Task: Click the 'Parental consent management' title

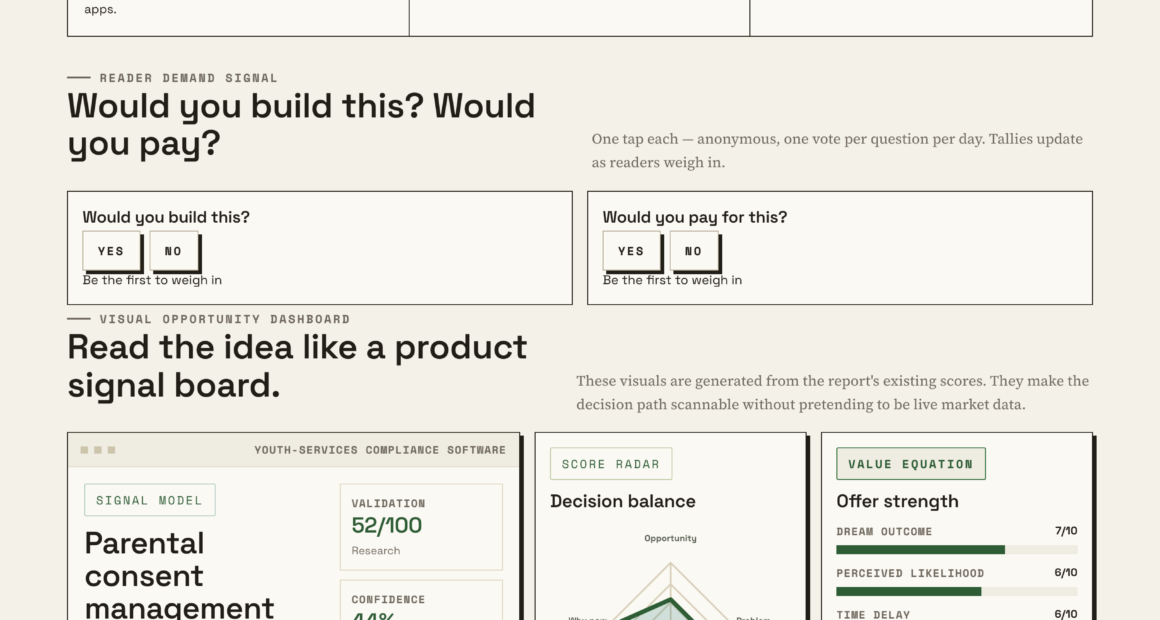Action: tap(180, 575)
